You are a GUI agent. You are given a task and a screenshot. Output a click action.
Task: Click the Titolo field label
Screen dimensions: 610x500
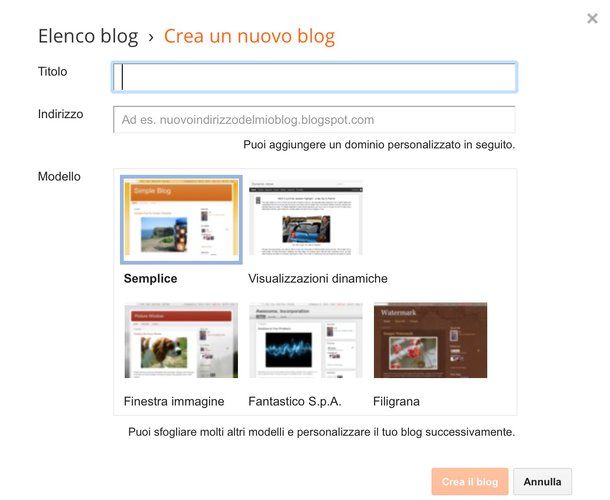53,72
